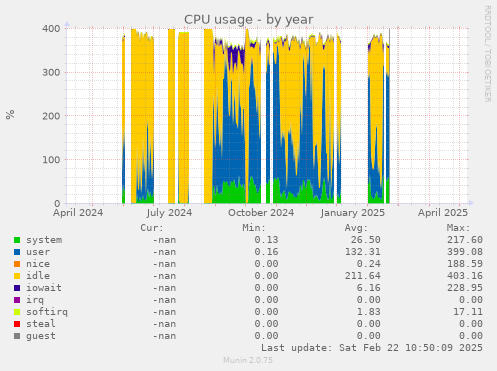Click the blue user legend swatch
This screenshot has width=497, height=371.
pos(17,252)
